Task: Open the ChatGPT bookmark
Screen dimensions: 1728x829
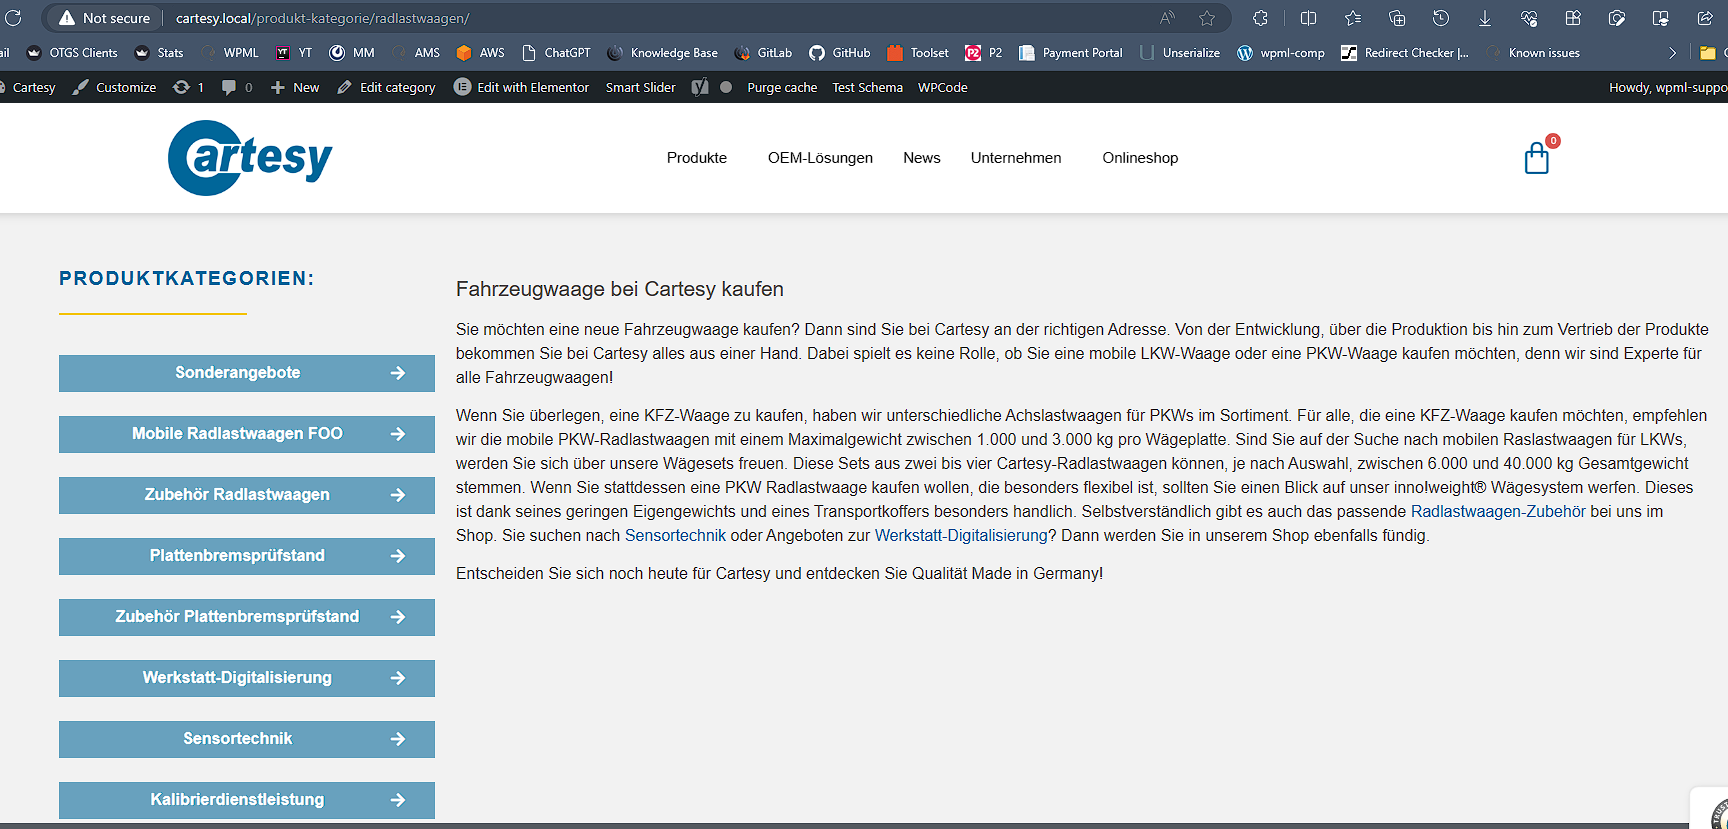Action: pyautogui.click(x=556, y=53)
